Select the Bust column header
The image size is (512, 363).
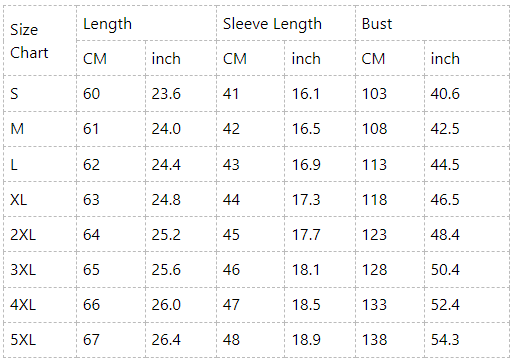click(x=432, y=23)
